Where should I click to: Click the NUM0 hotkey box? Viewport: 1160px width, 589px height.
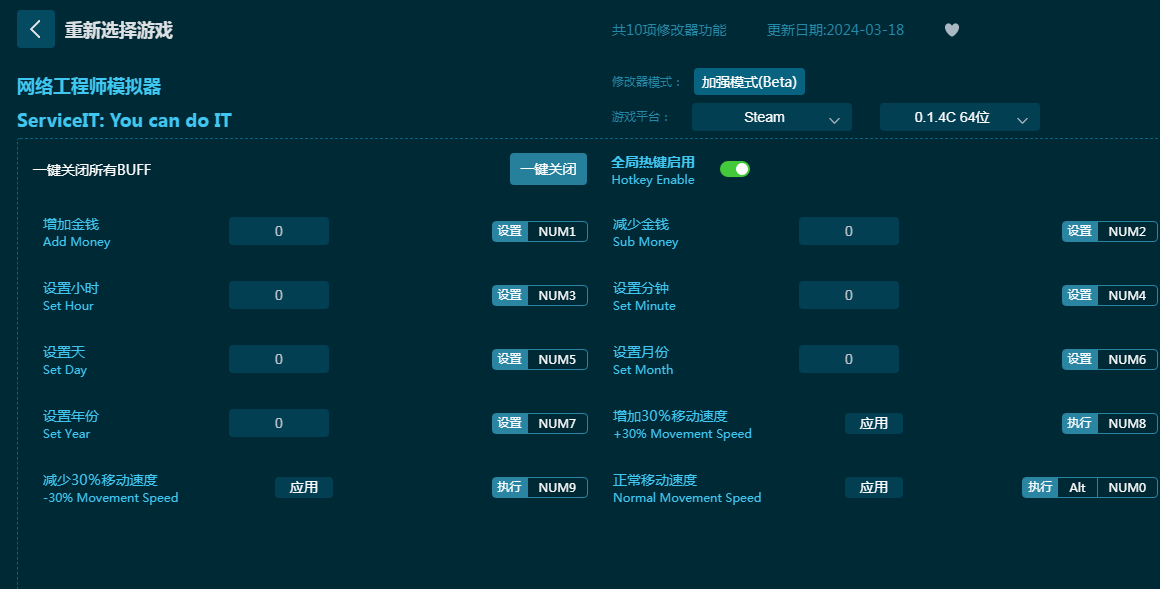click(x=1127, y=488)
